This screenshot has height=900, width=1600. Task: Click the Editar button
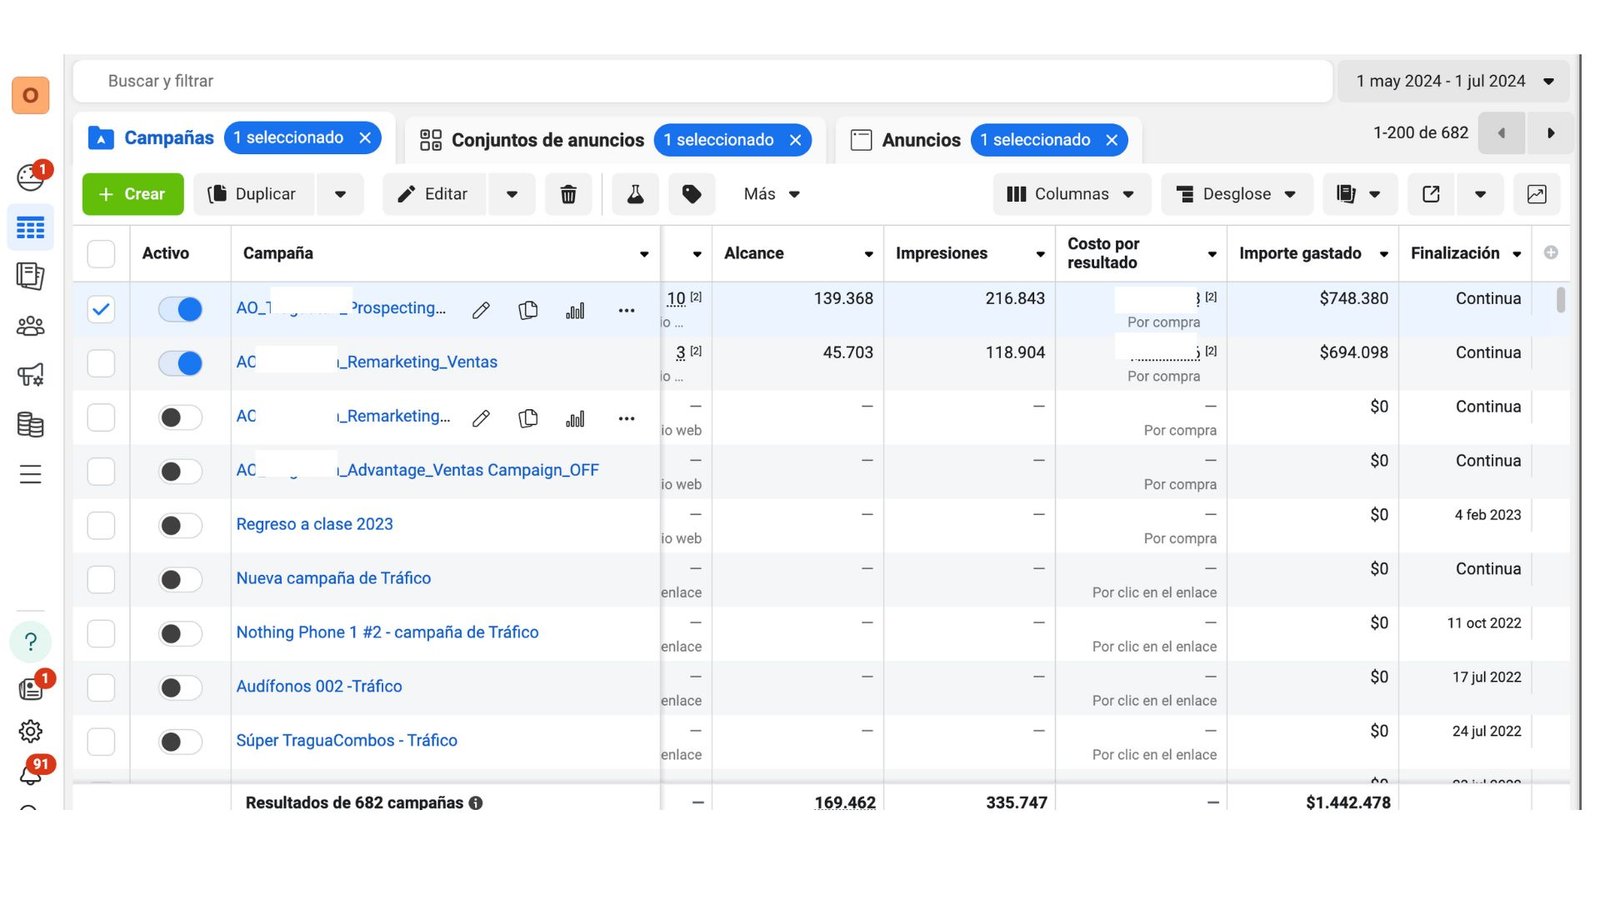coord(435,194)
